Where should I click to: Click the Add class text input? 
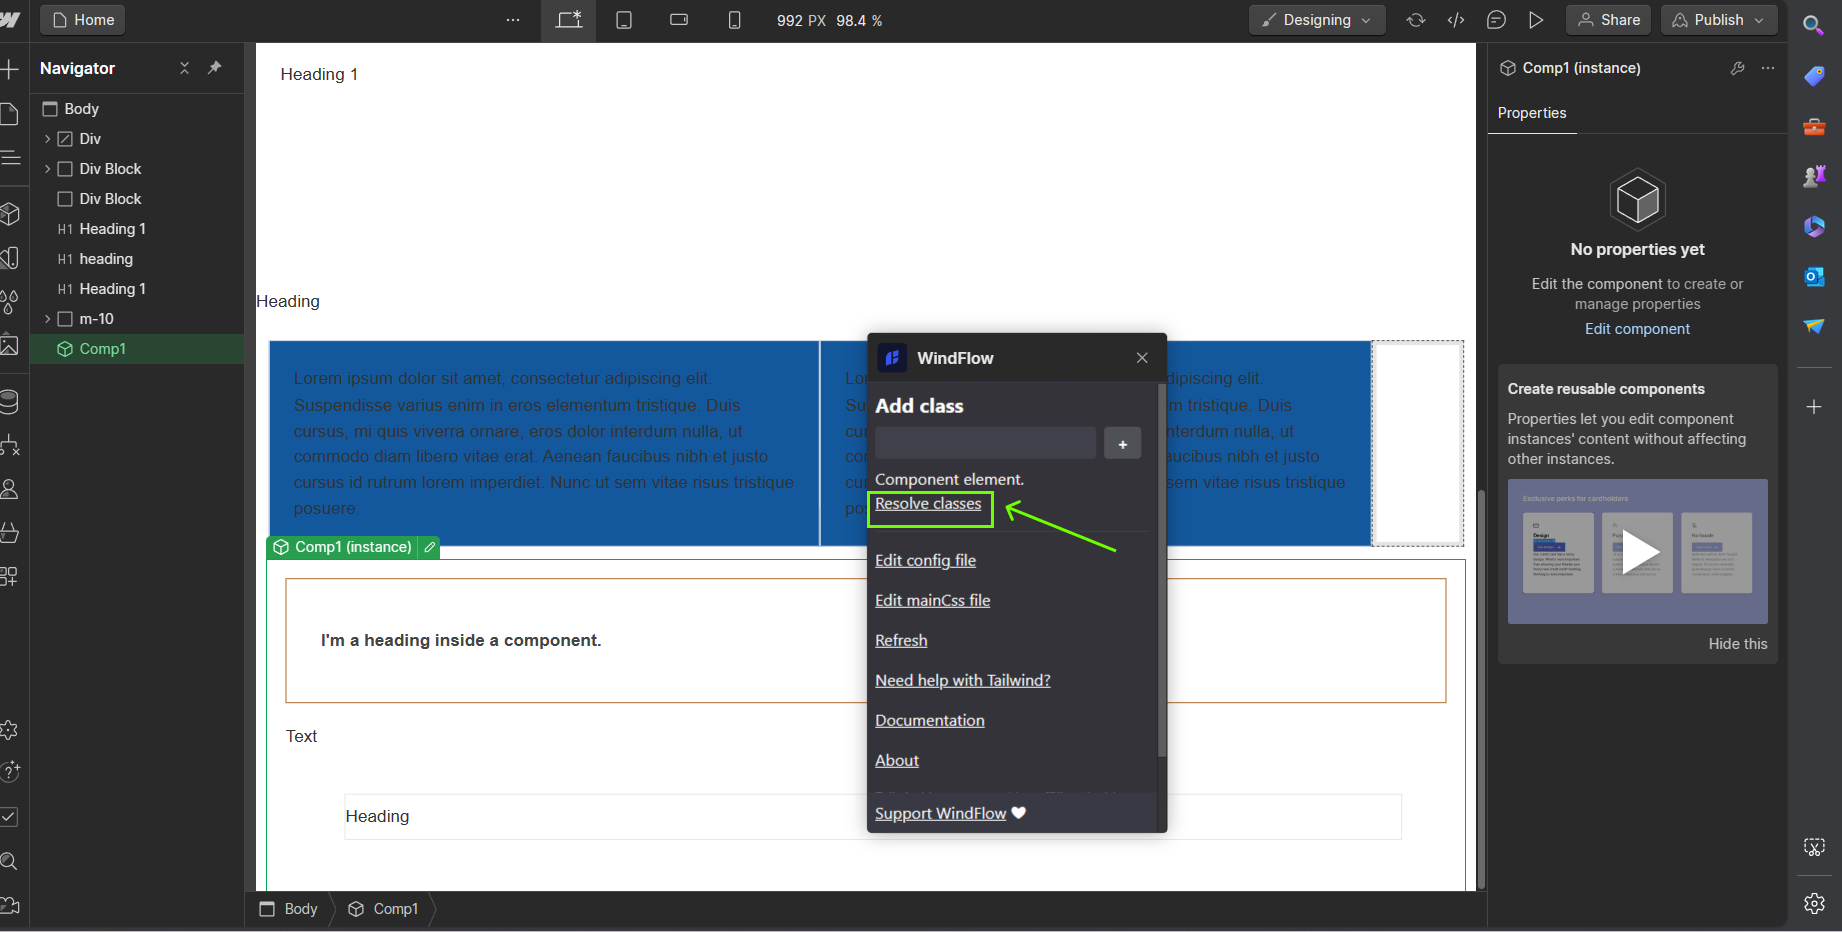(x=985, y=444)
